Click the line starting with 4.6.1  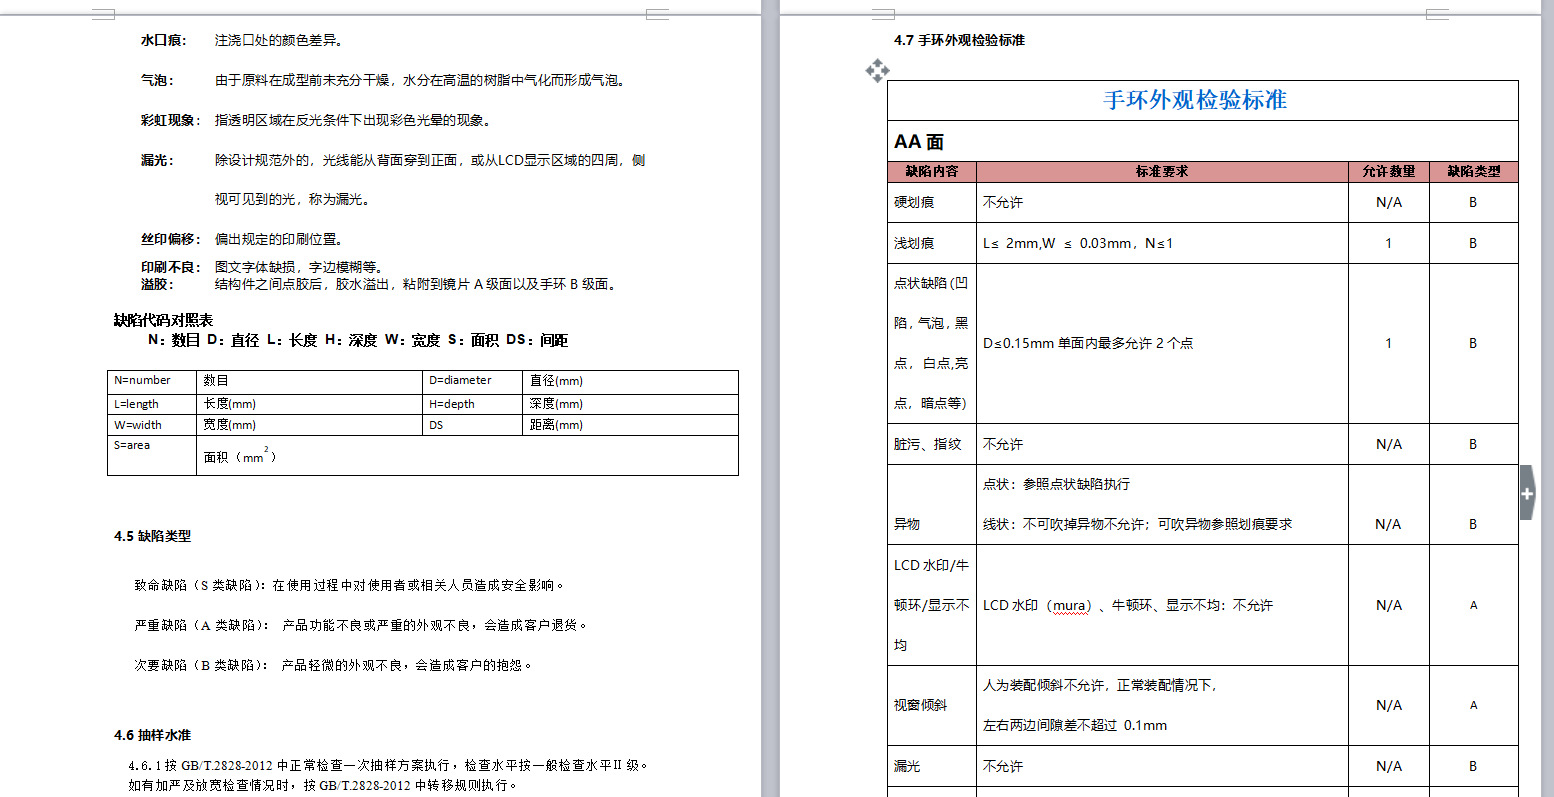[389, 766]
